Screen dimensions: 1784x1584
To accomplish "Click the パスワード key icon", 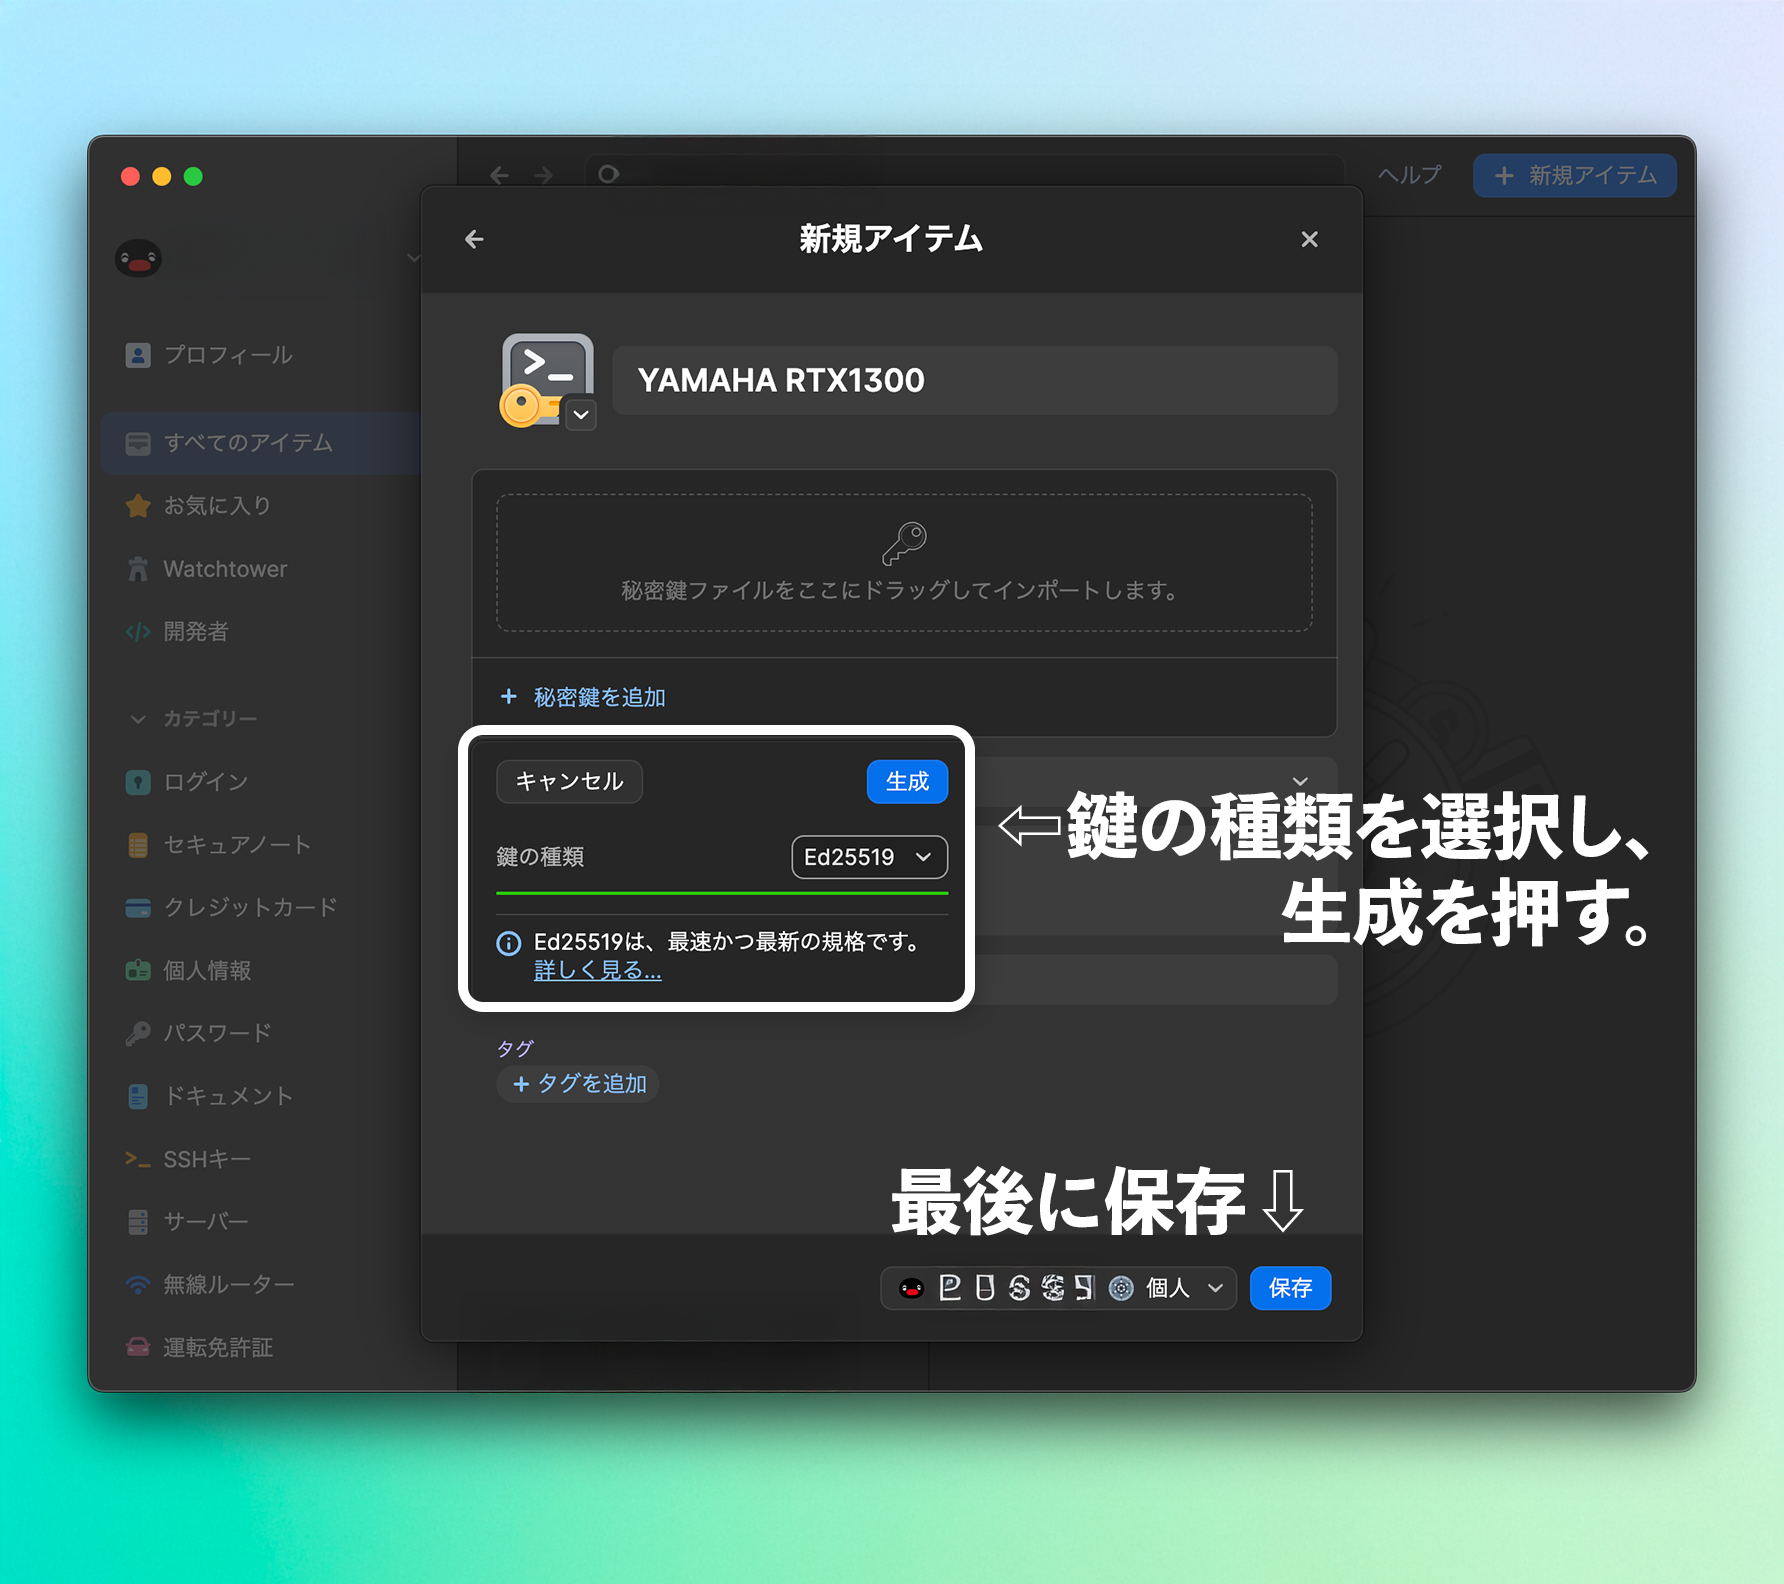I will [x=138, y=1033].
